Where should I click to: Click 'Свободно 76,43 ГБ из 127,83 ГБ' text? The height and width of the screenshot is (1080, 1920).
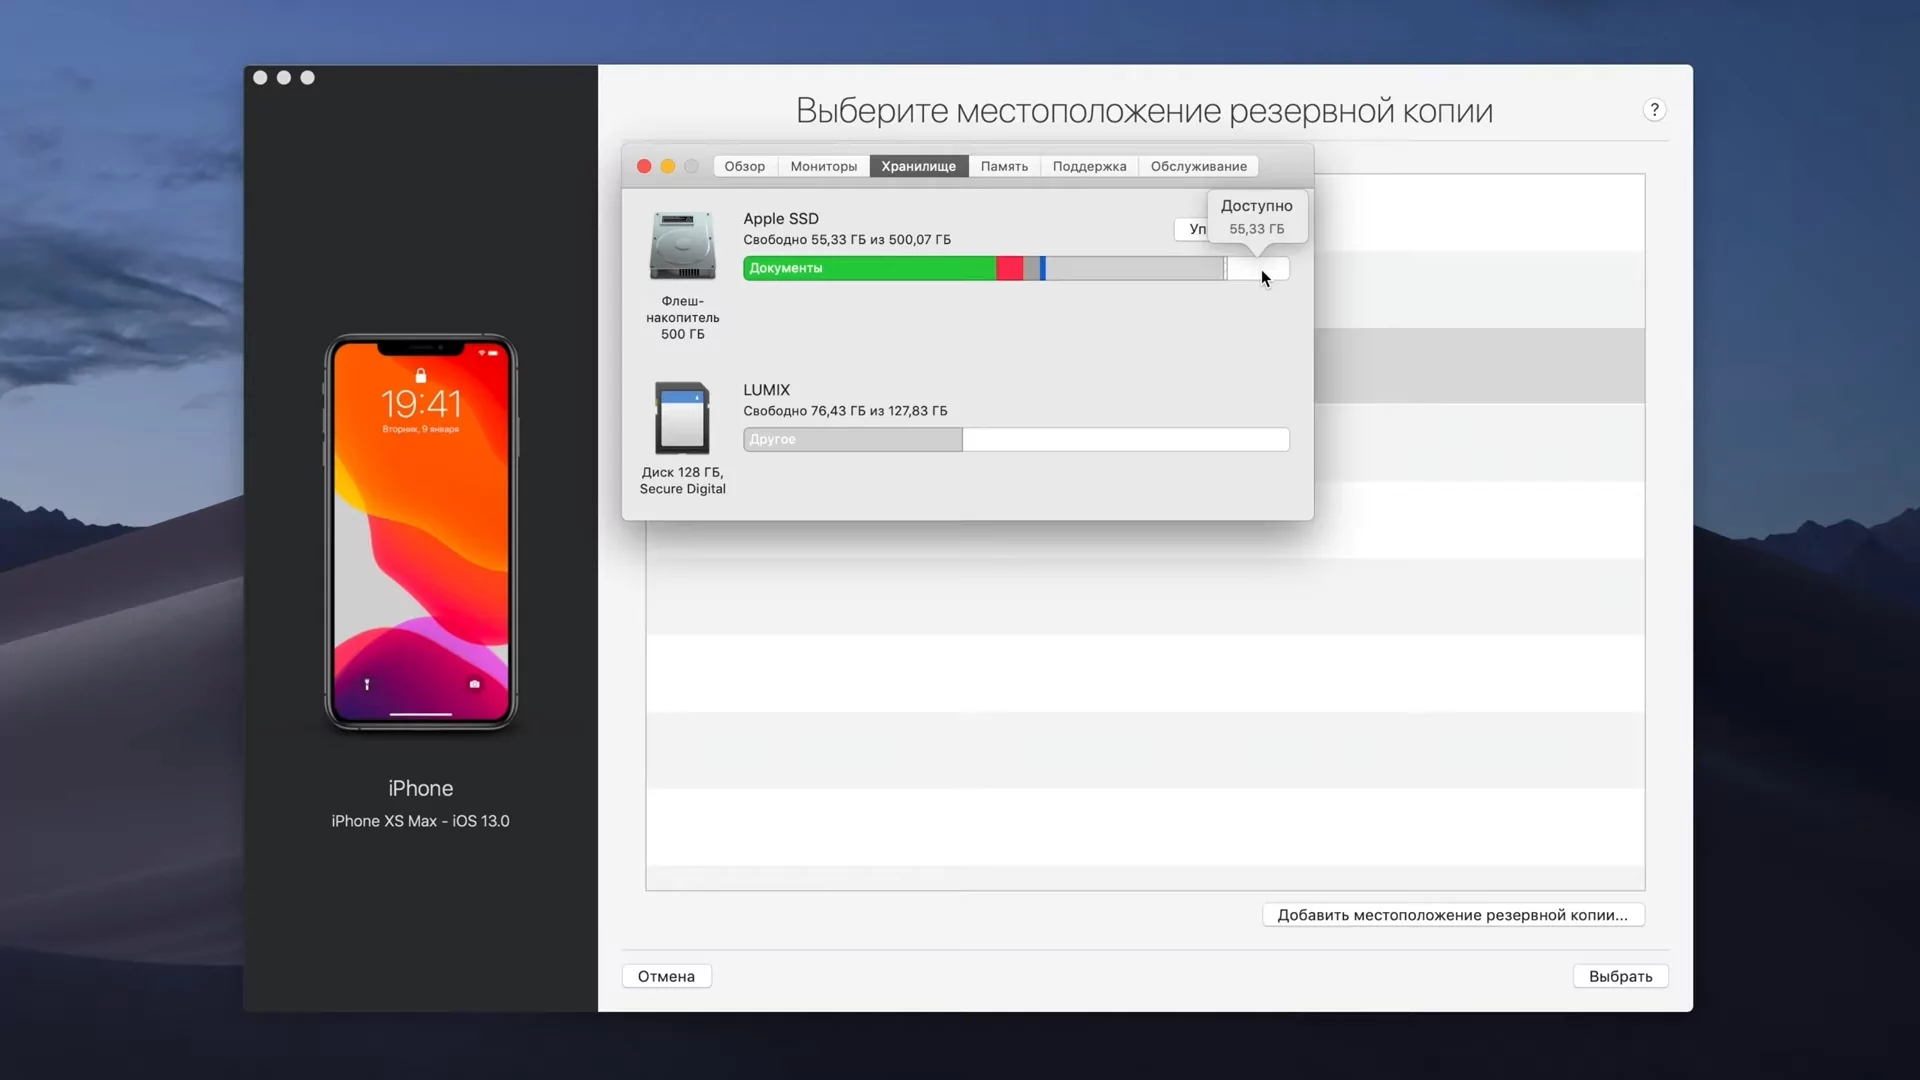(x=845, y=411)
